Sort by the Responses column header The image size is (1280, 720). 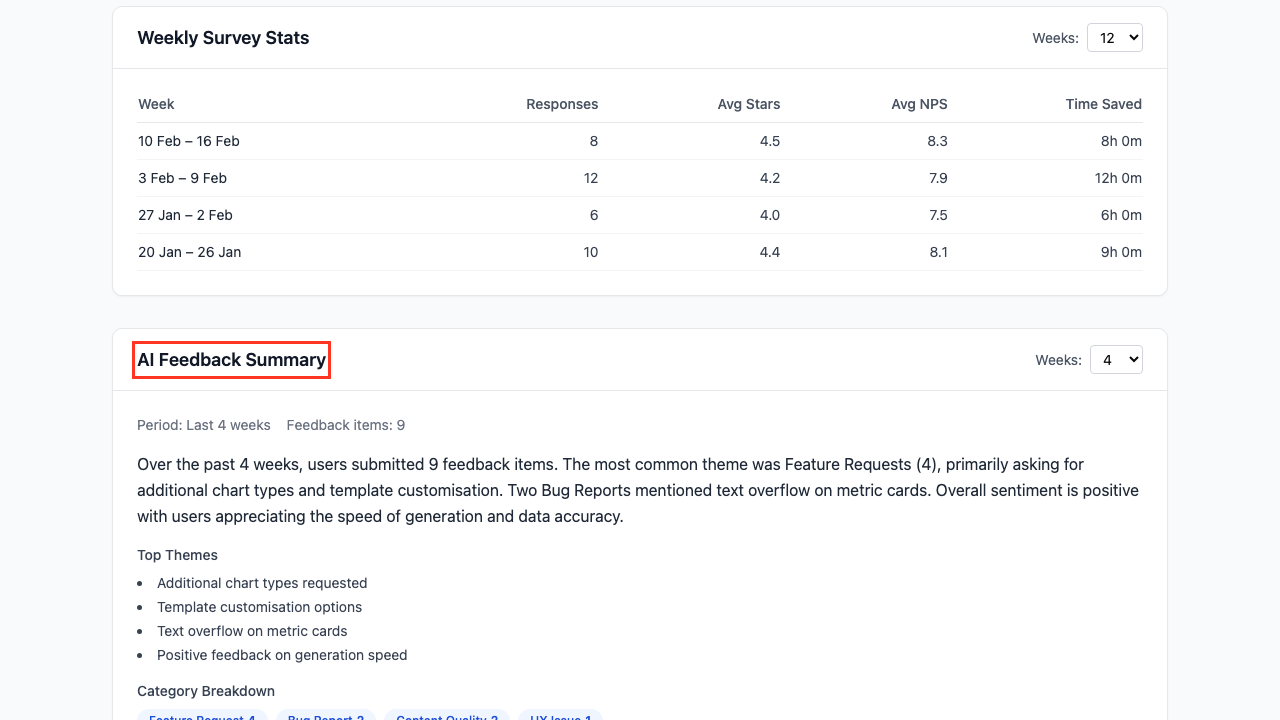(562, 104)
